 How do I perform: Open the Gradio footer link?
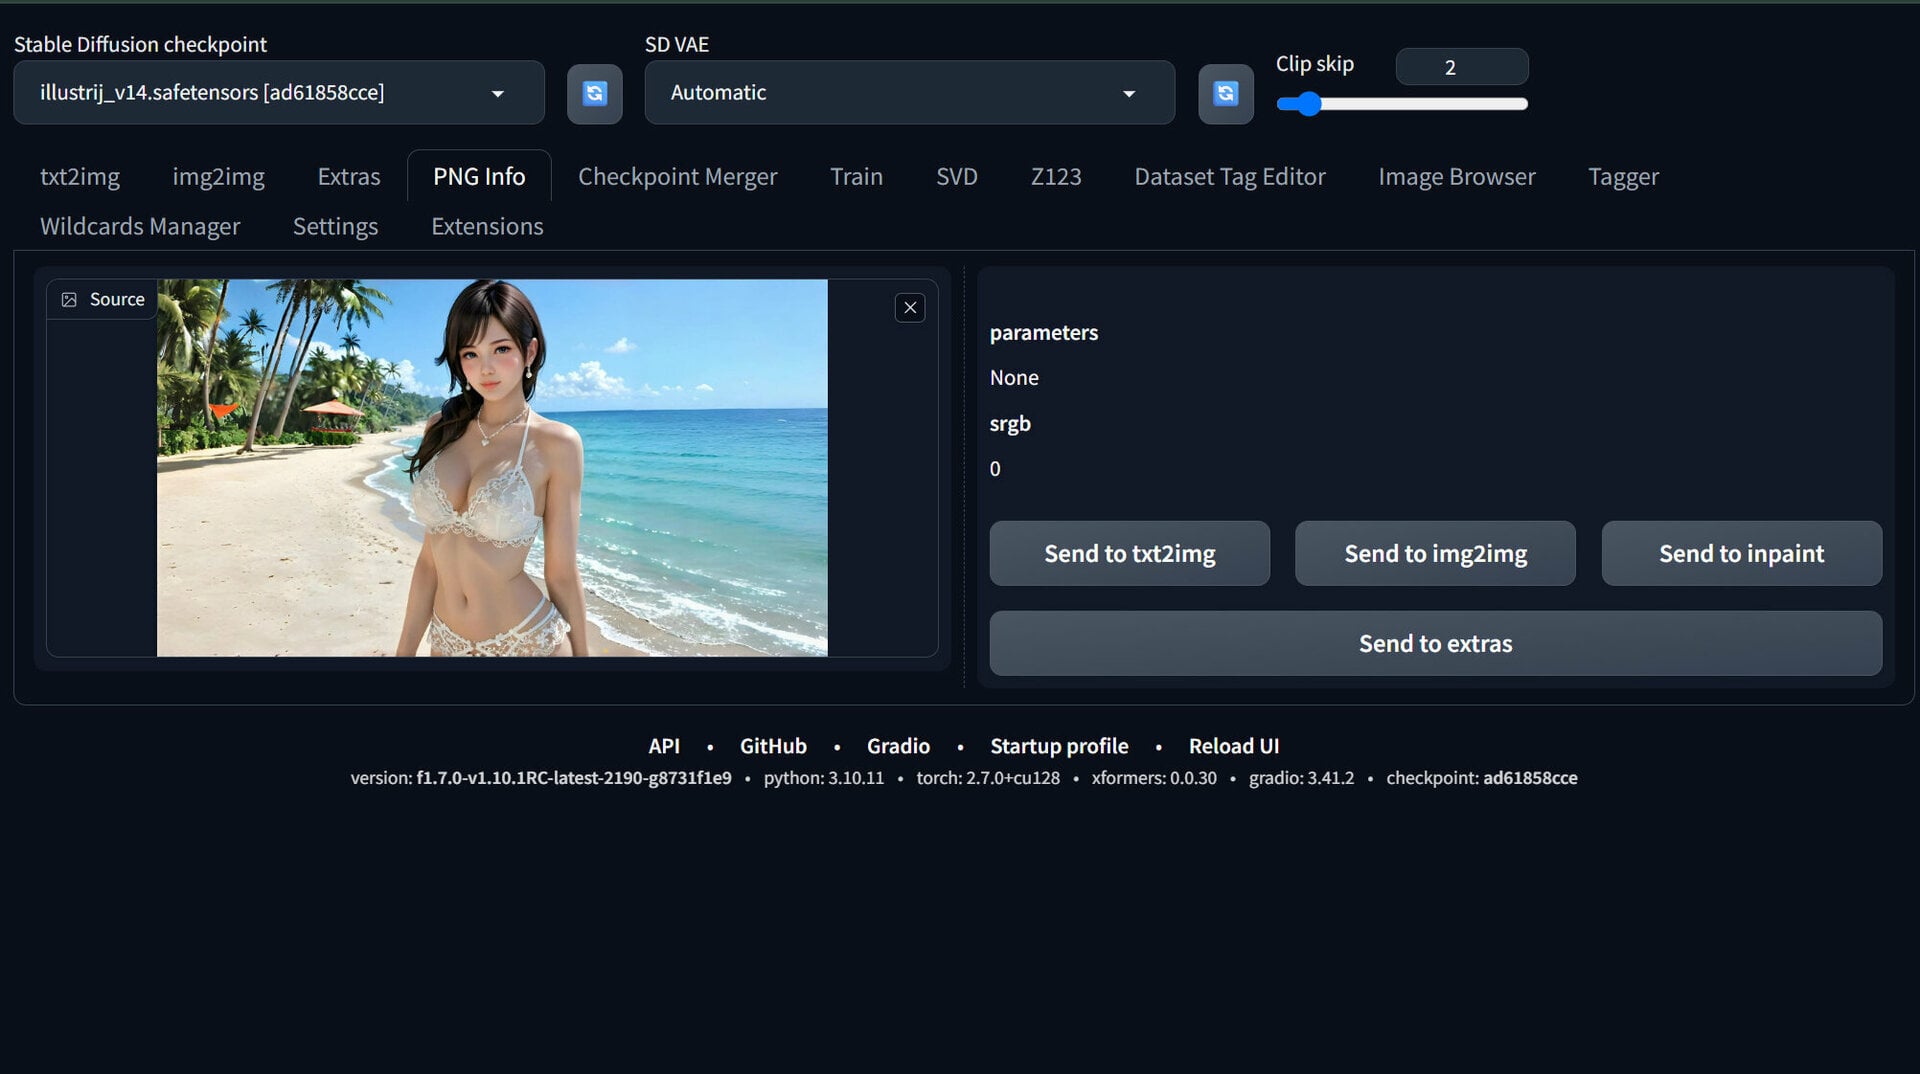pos(898,746)
